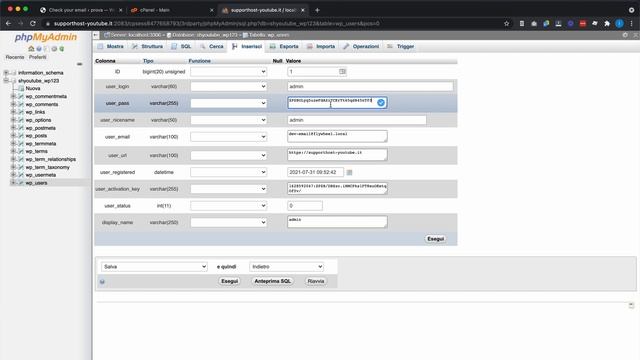
Task: Switch to the cPanel - Main browser tab
Action: [171, 10]
